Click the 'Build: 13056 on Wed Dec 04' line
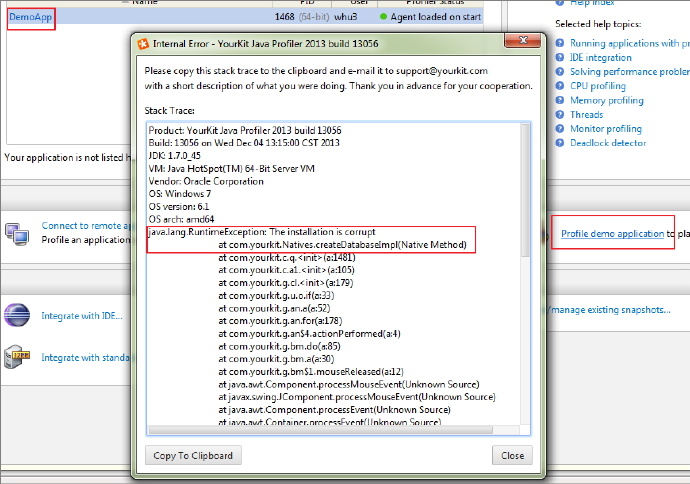690x484 pixels. click(x=244, y=143)
